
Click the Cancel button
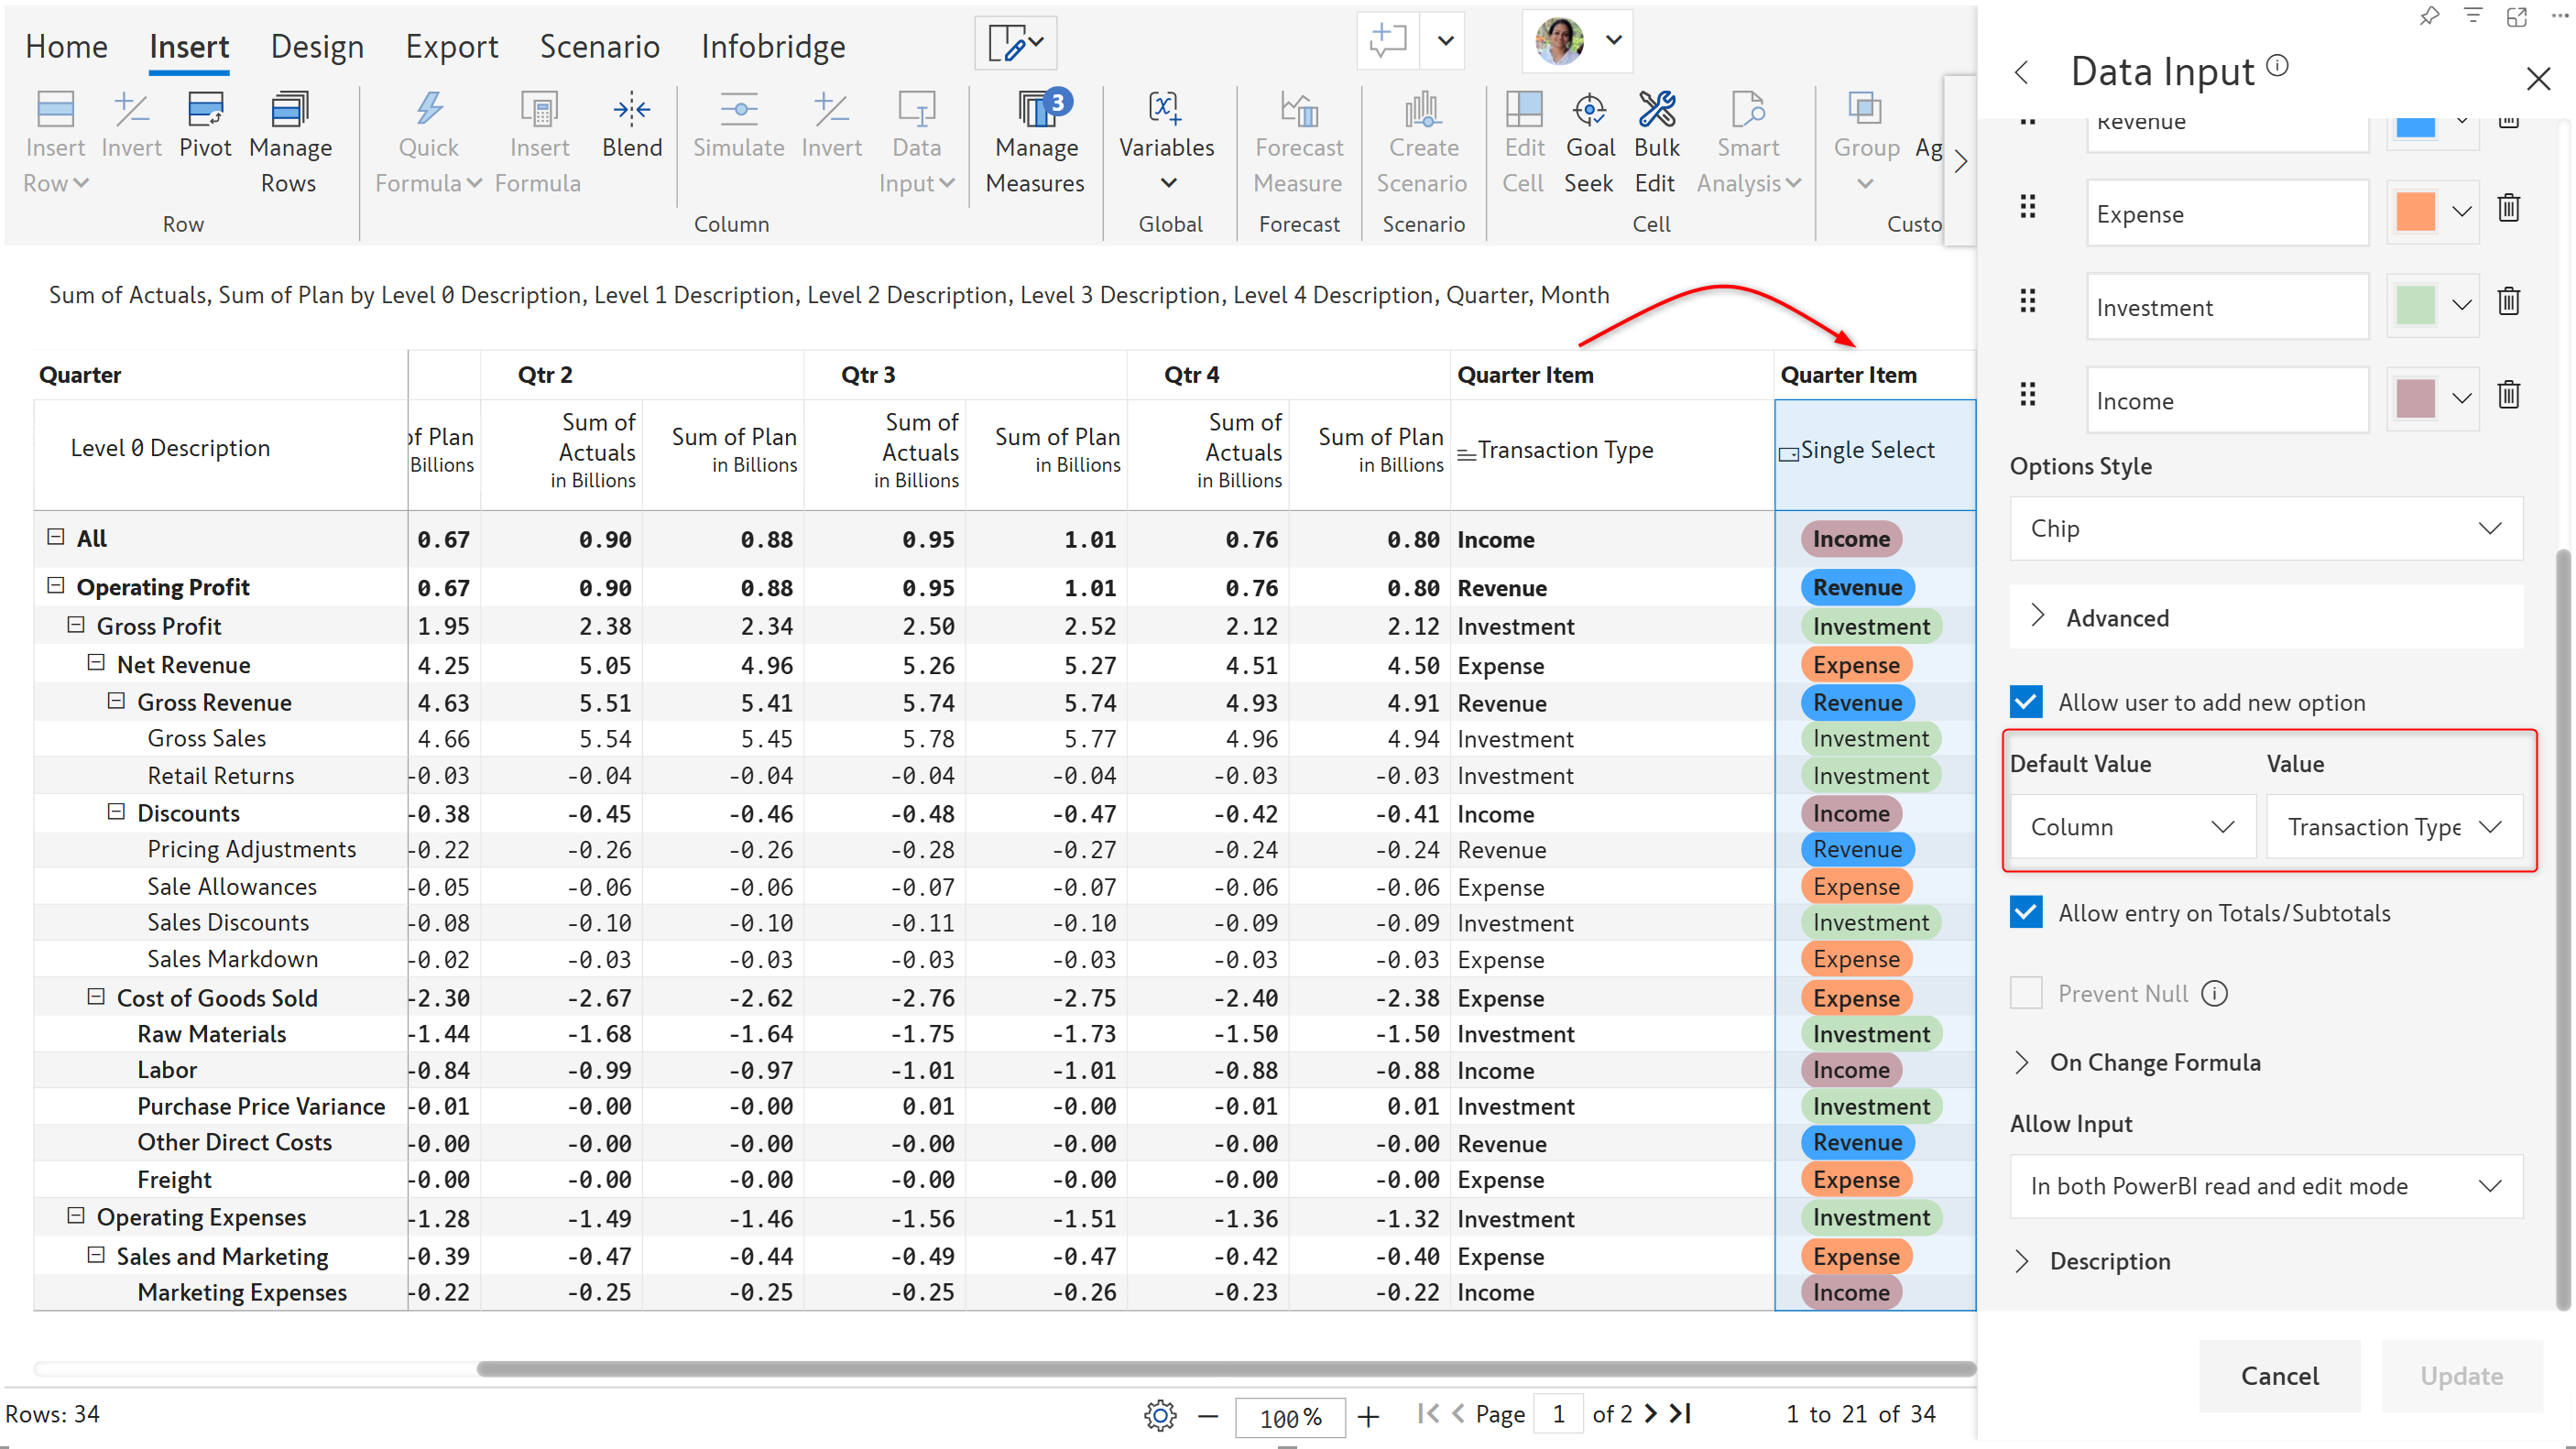(2279, 1375)
